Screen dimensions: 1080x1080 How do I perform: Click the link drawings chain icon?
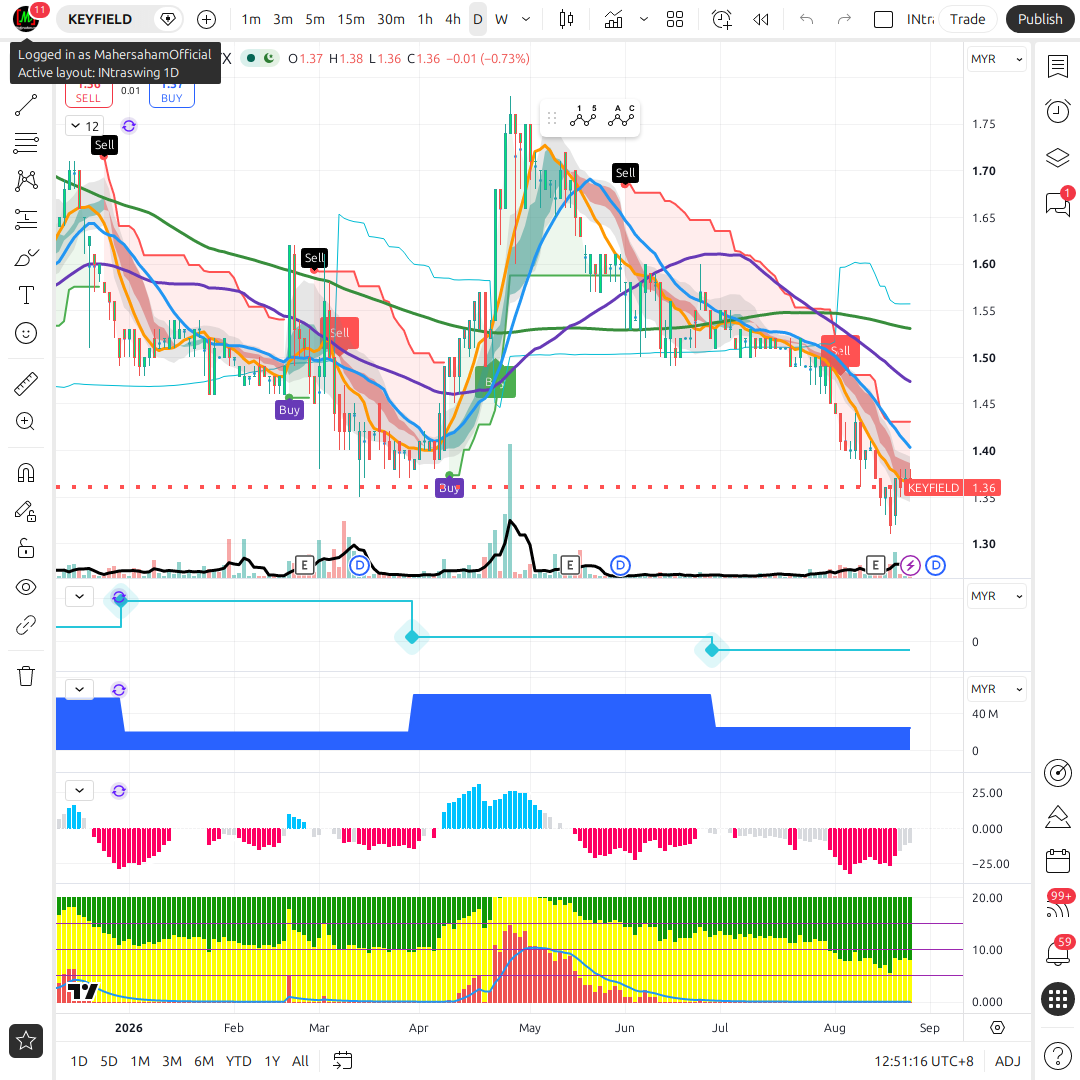(x=25, y=625)
